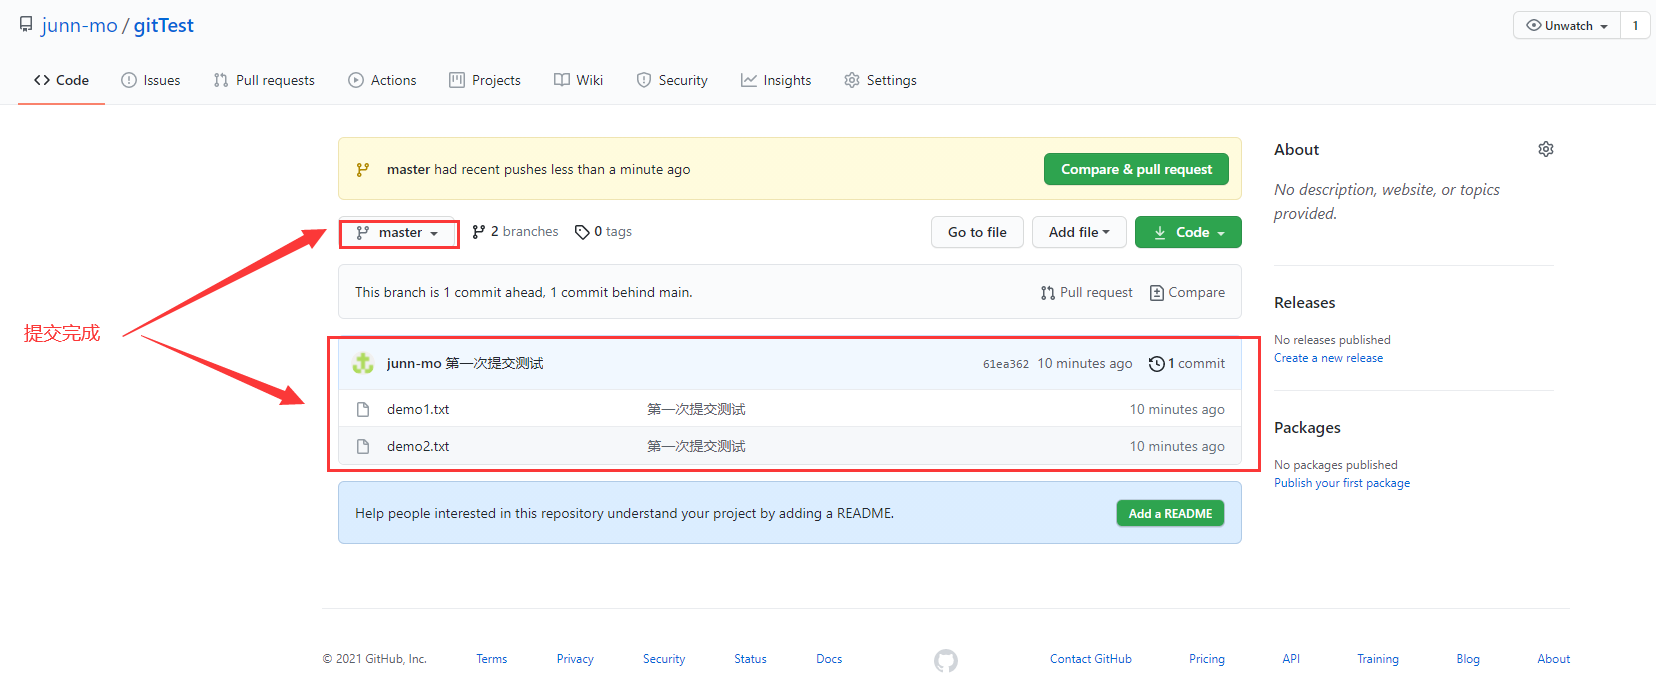
Task: Click the green Compare & pull request button
Action: click(x=1136, y=169)
